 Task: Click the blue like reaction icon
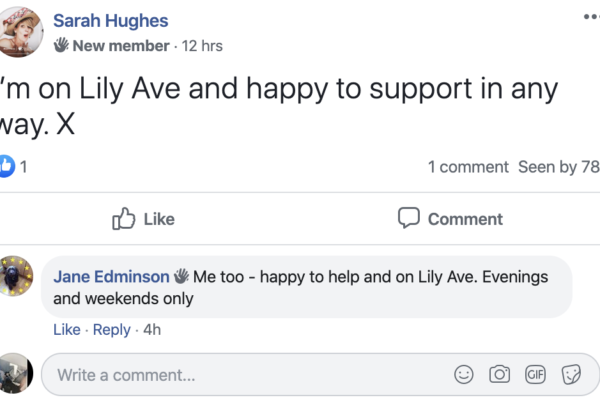click(7, 166)
